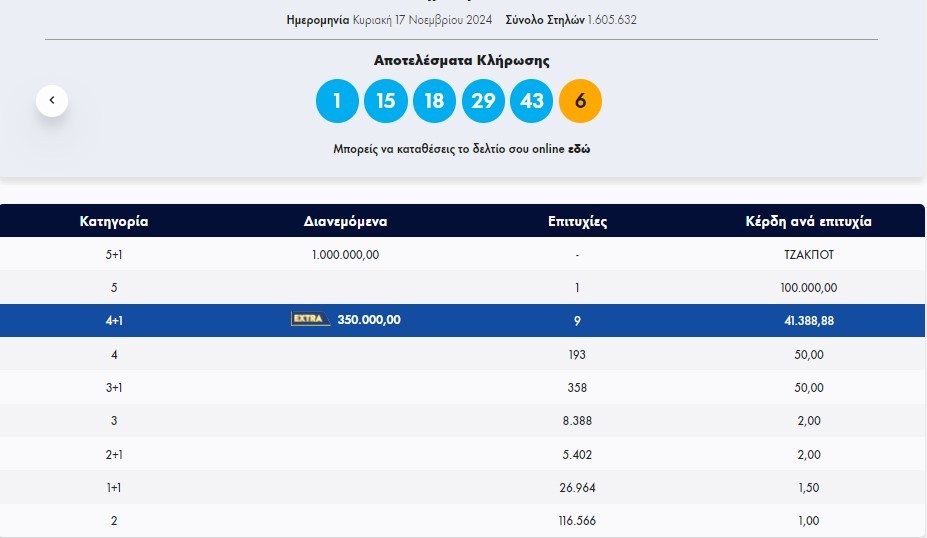Select the blue ball numbered 15

click(x=386, y=101)
